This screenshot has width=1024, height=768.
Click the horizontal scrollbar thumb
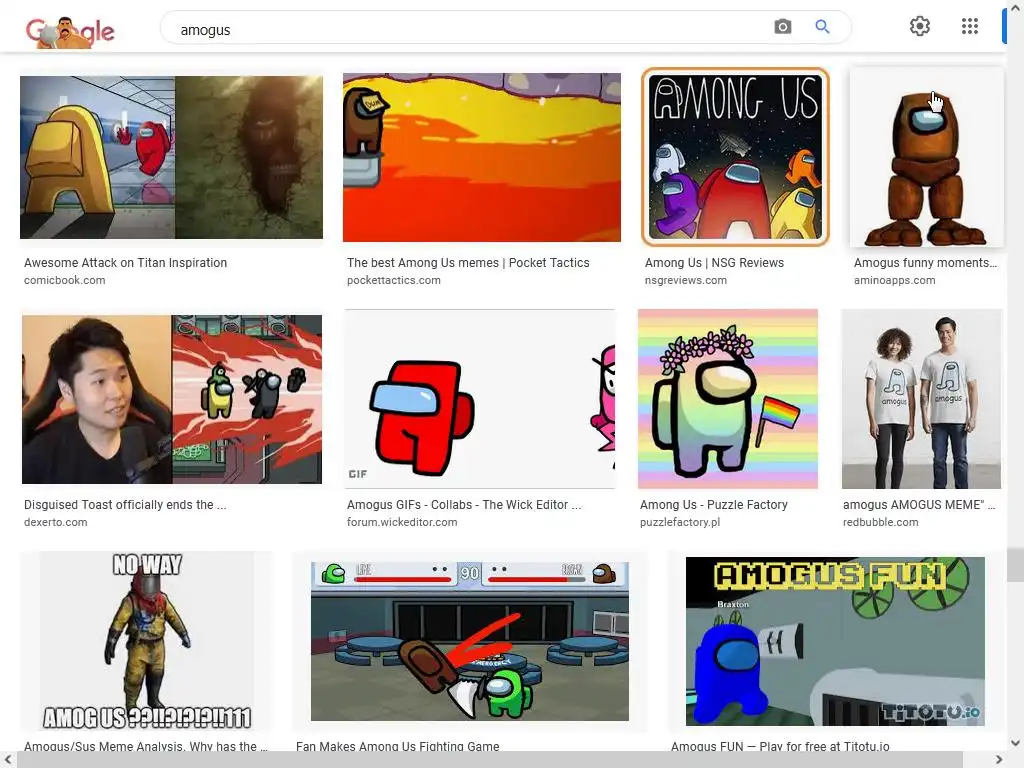click(490, 760)
